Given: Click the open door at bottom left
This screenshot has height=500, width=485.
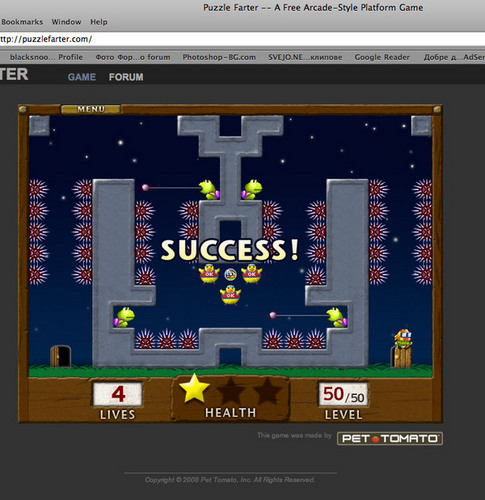Looking at the screenshot, I should pyautogui.click(x=60, y=356).
